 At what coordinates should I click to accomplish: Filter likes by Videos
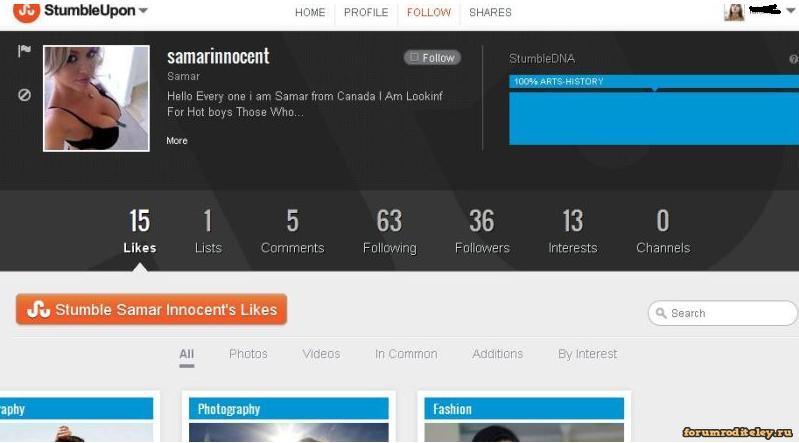tap(321, 354)
